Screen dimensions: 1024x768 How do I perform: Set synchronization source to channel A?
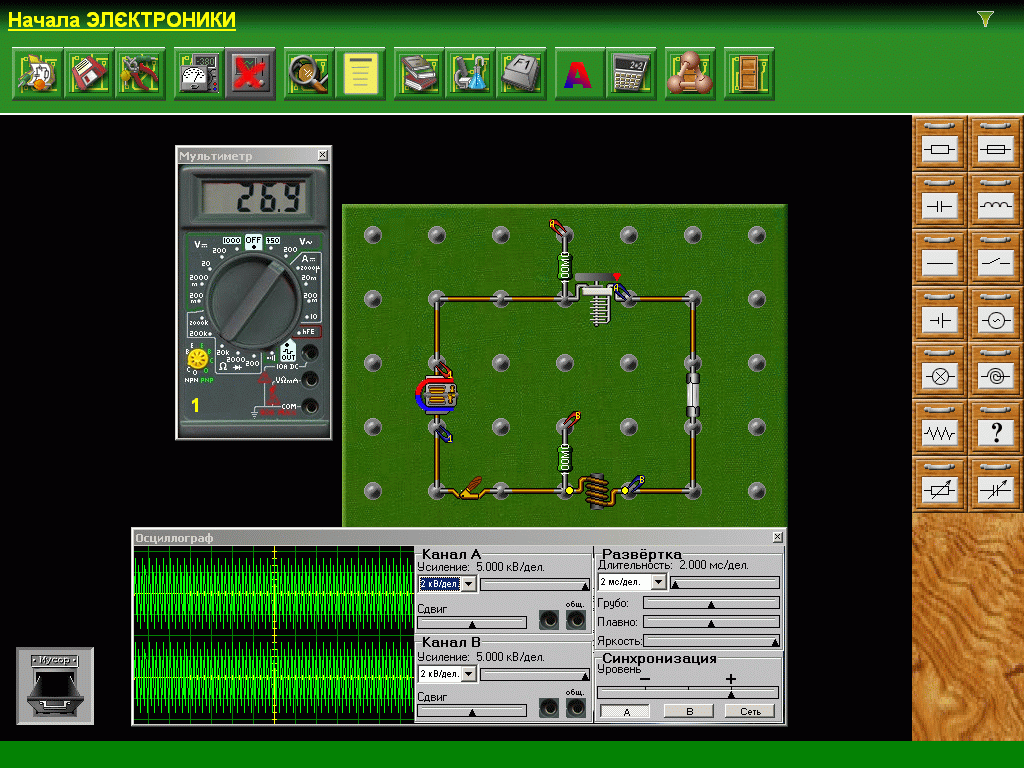click(625, 711)
